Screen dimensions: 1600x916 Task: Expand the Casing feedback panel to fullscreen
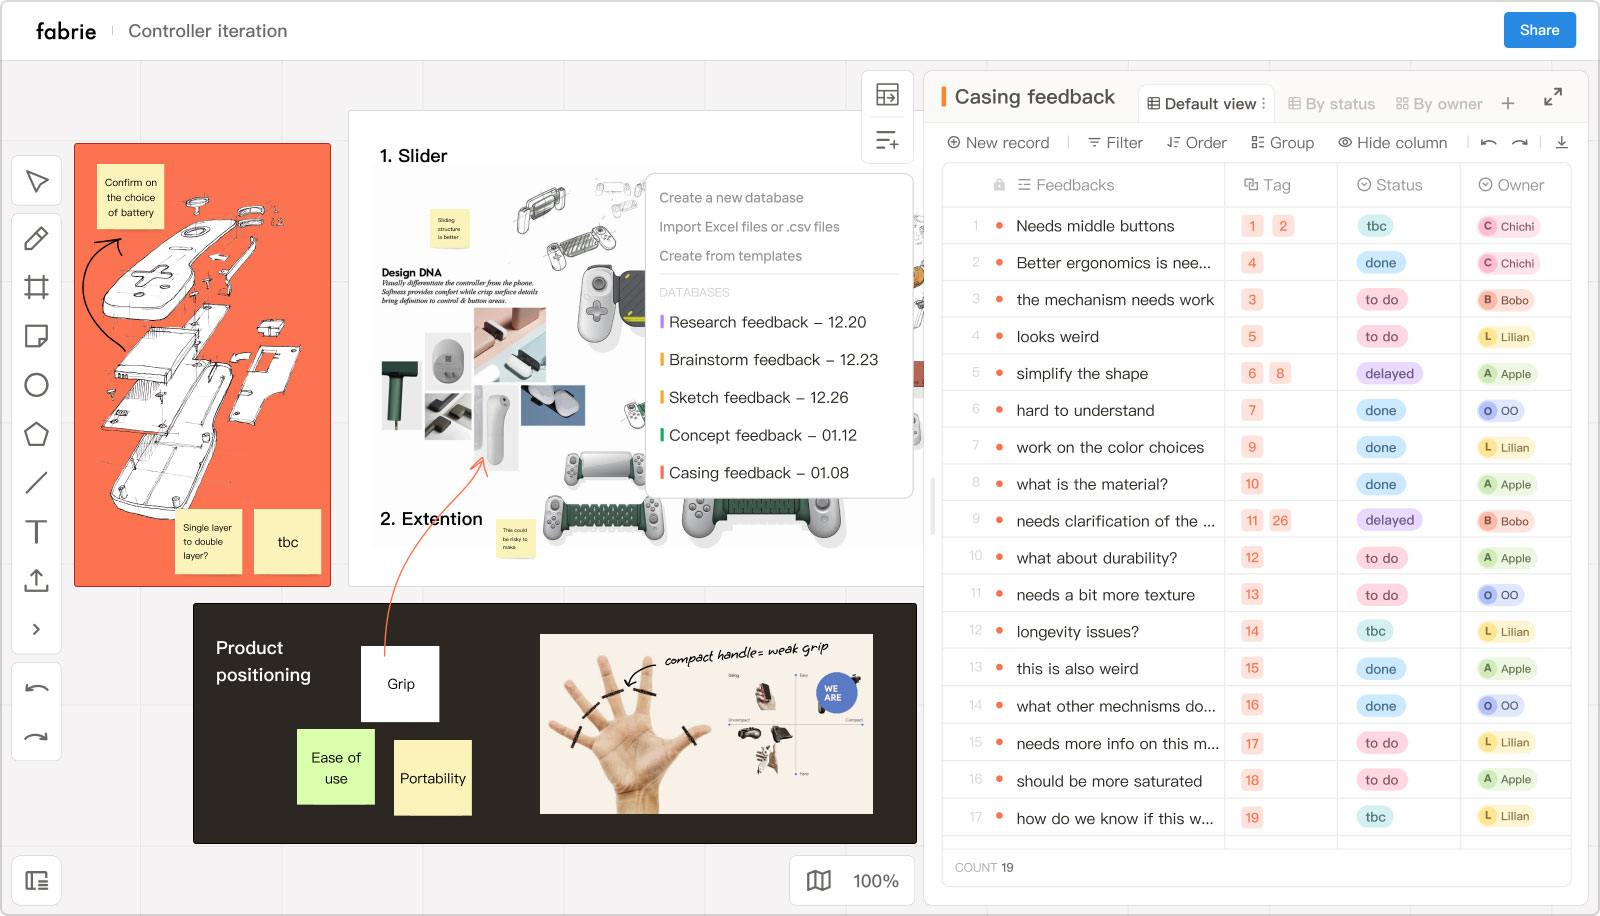click(x=1552, y=97)
